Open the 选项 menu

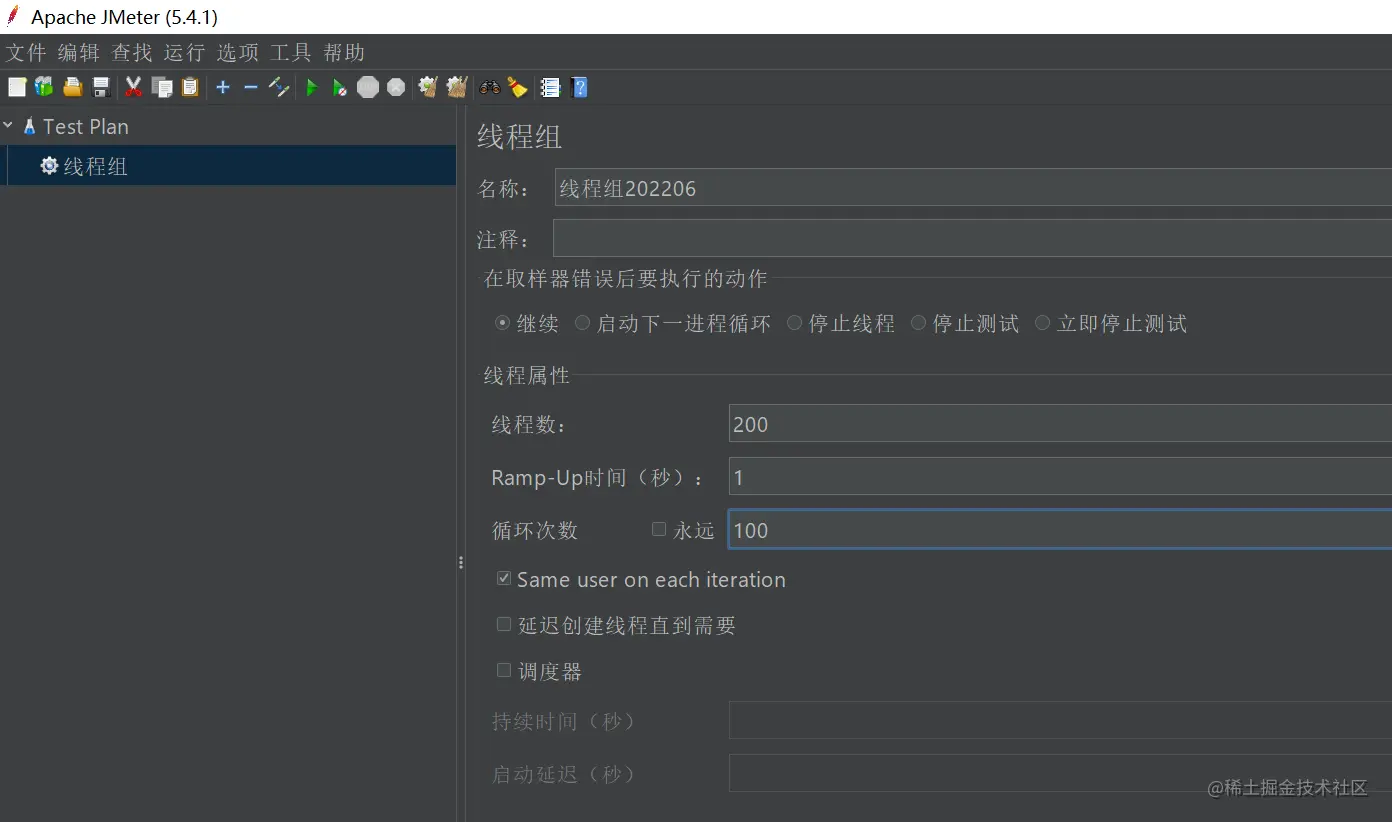(x=238, y=52)
